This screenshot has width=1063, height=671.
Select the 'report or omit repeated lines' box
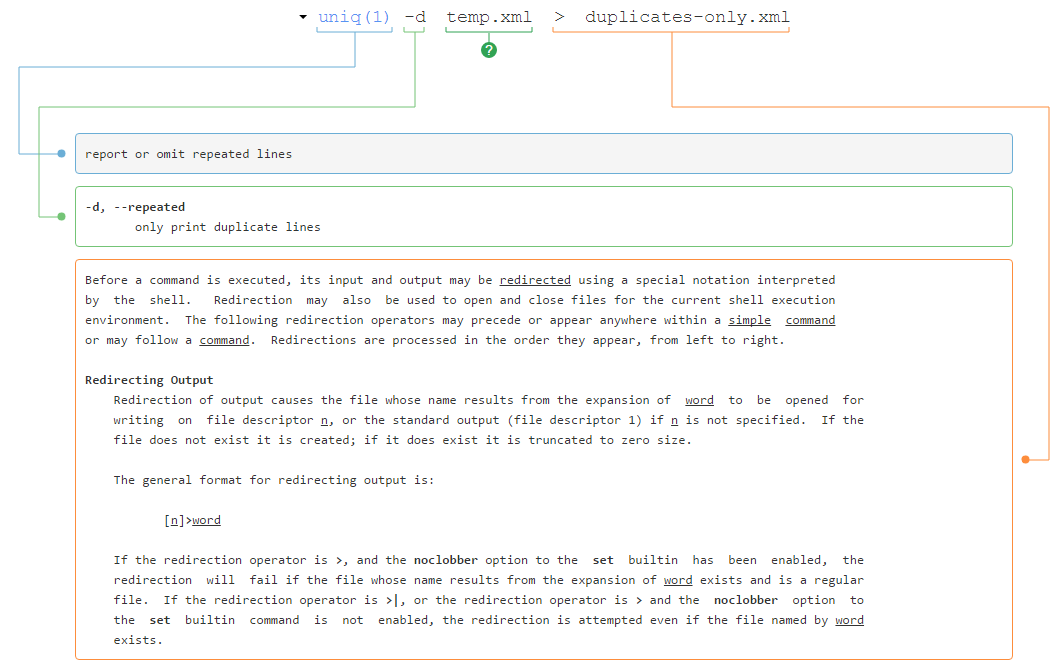click(x=543, y=154)
